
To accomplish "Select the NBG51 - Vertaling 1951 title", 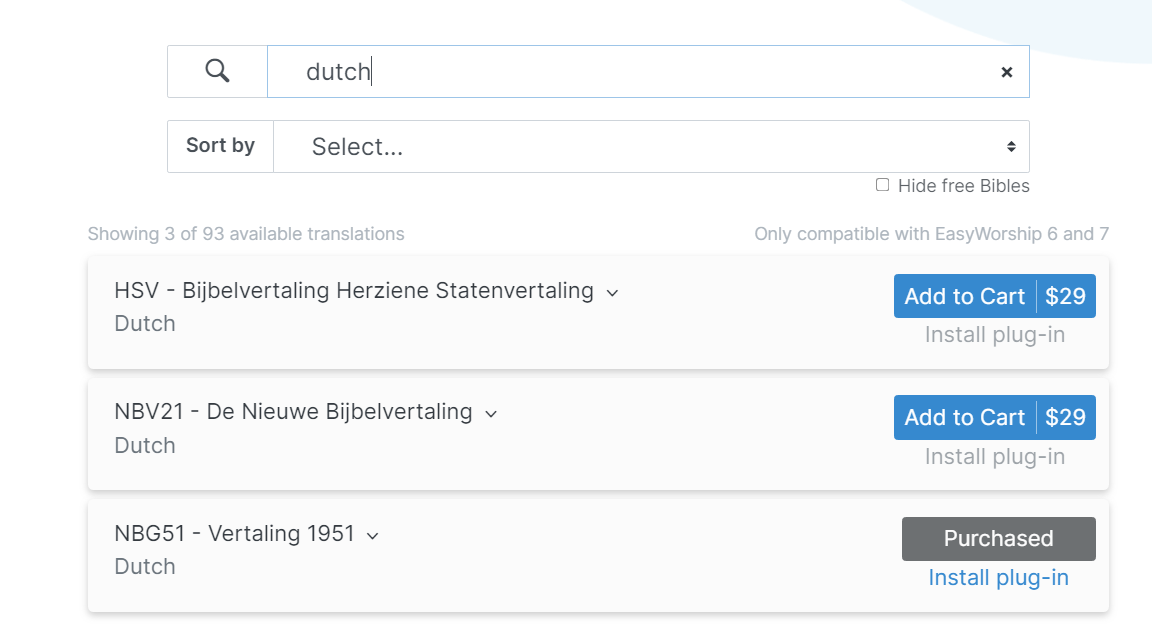I will point(234,534).
